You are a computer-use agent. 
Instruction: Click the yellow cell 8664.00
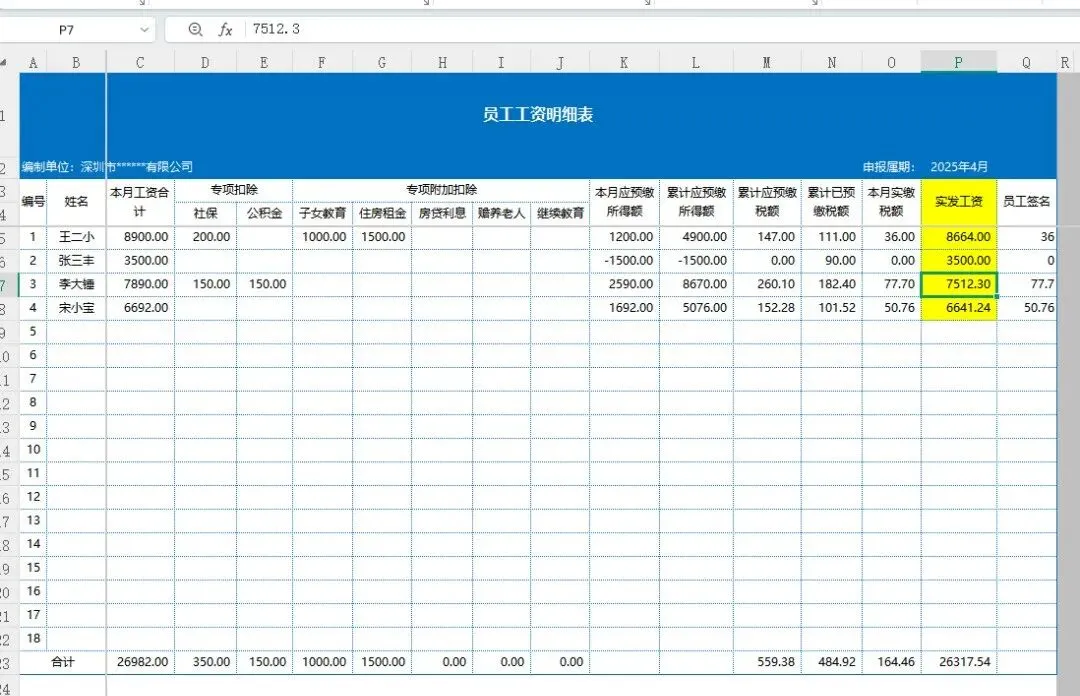click(x=959, y=236)
